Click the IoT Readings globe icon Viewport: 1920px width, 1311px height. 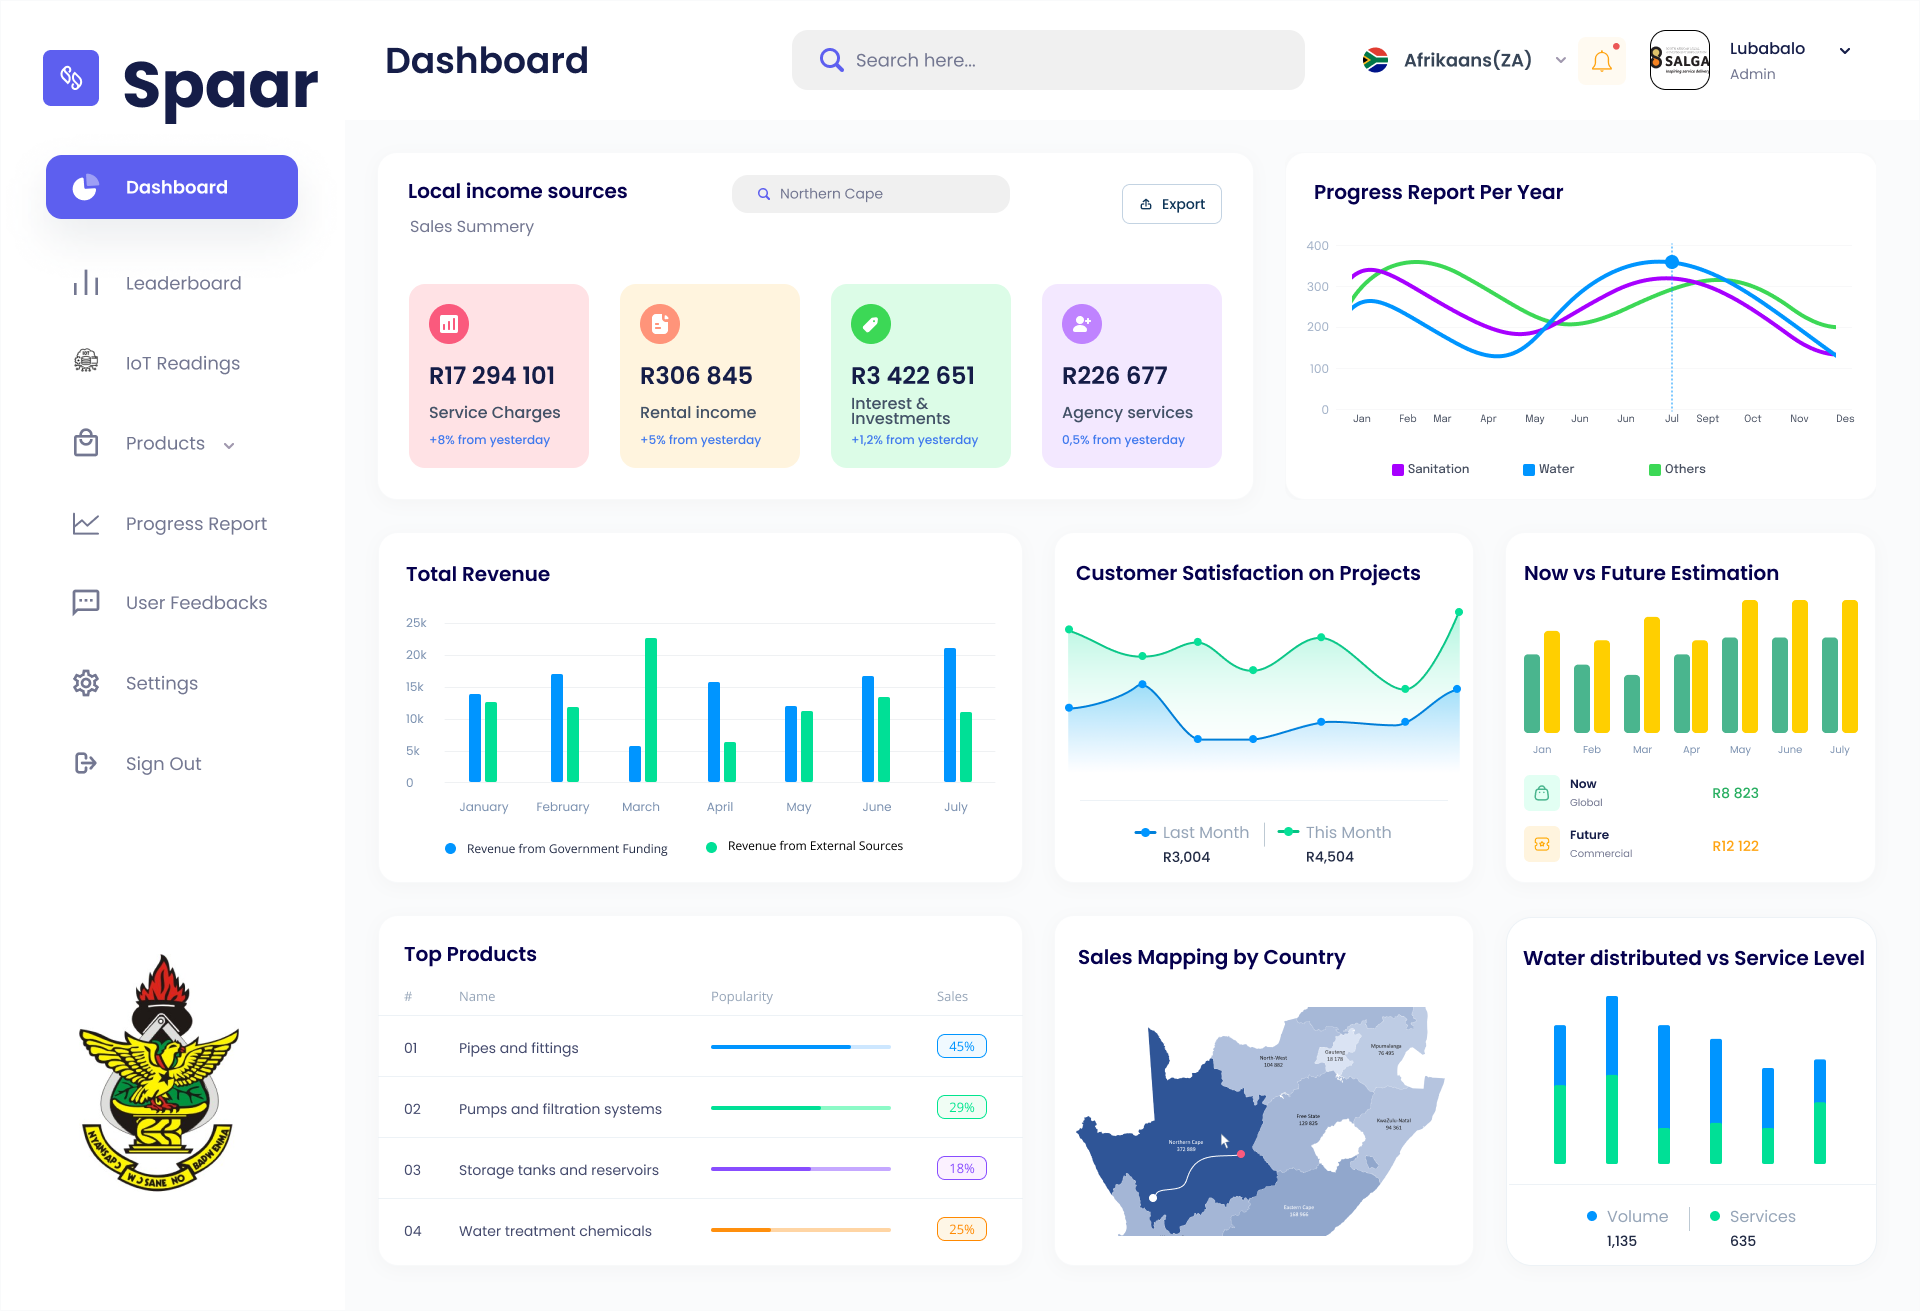(86, 361)
